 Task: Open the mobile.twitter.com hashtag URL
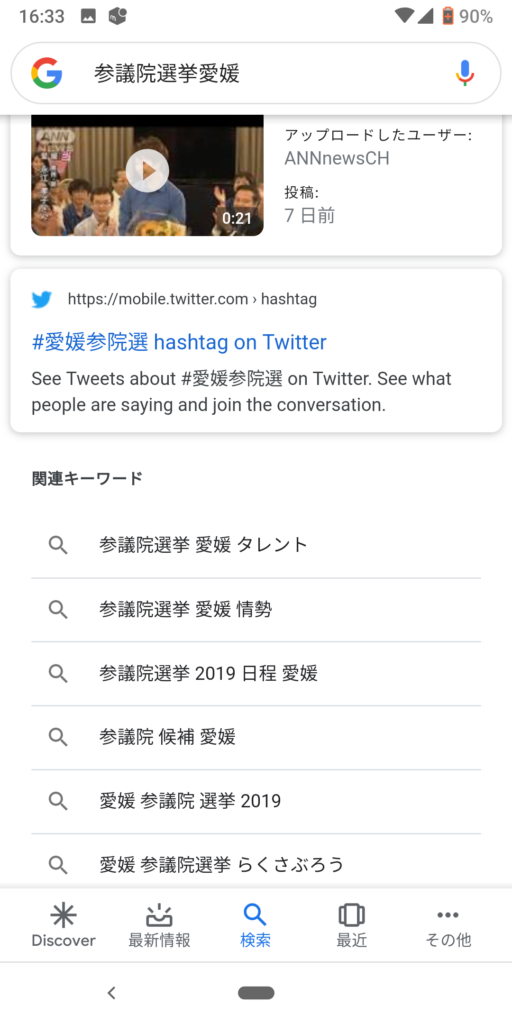coord(192,300)
